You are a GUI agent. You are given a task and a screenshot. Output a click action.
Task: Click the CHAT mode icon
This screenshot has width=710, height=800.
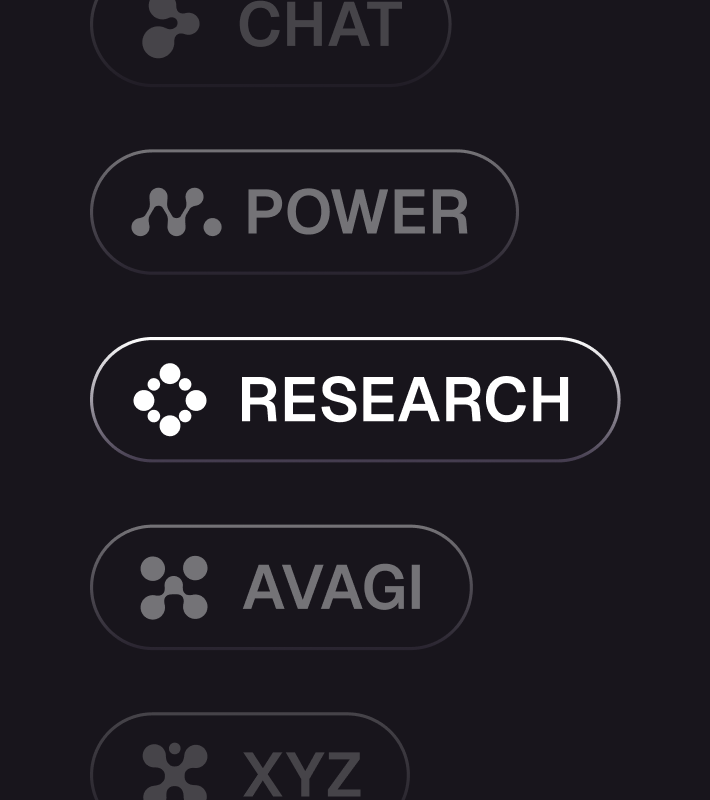pos(169,27)
